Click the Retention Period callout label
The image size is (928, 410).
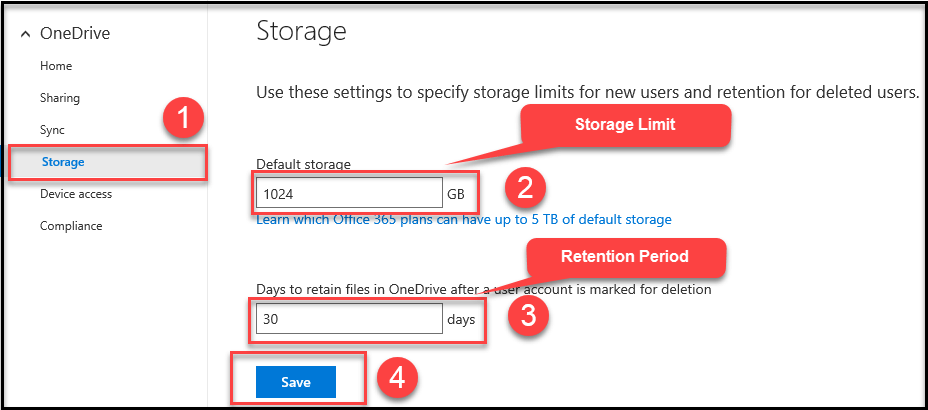[x=624, y=257]
